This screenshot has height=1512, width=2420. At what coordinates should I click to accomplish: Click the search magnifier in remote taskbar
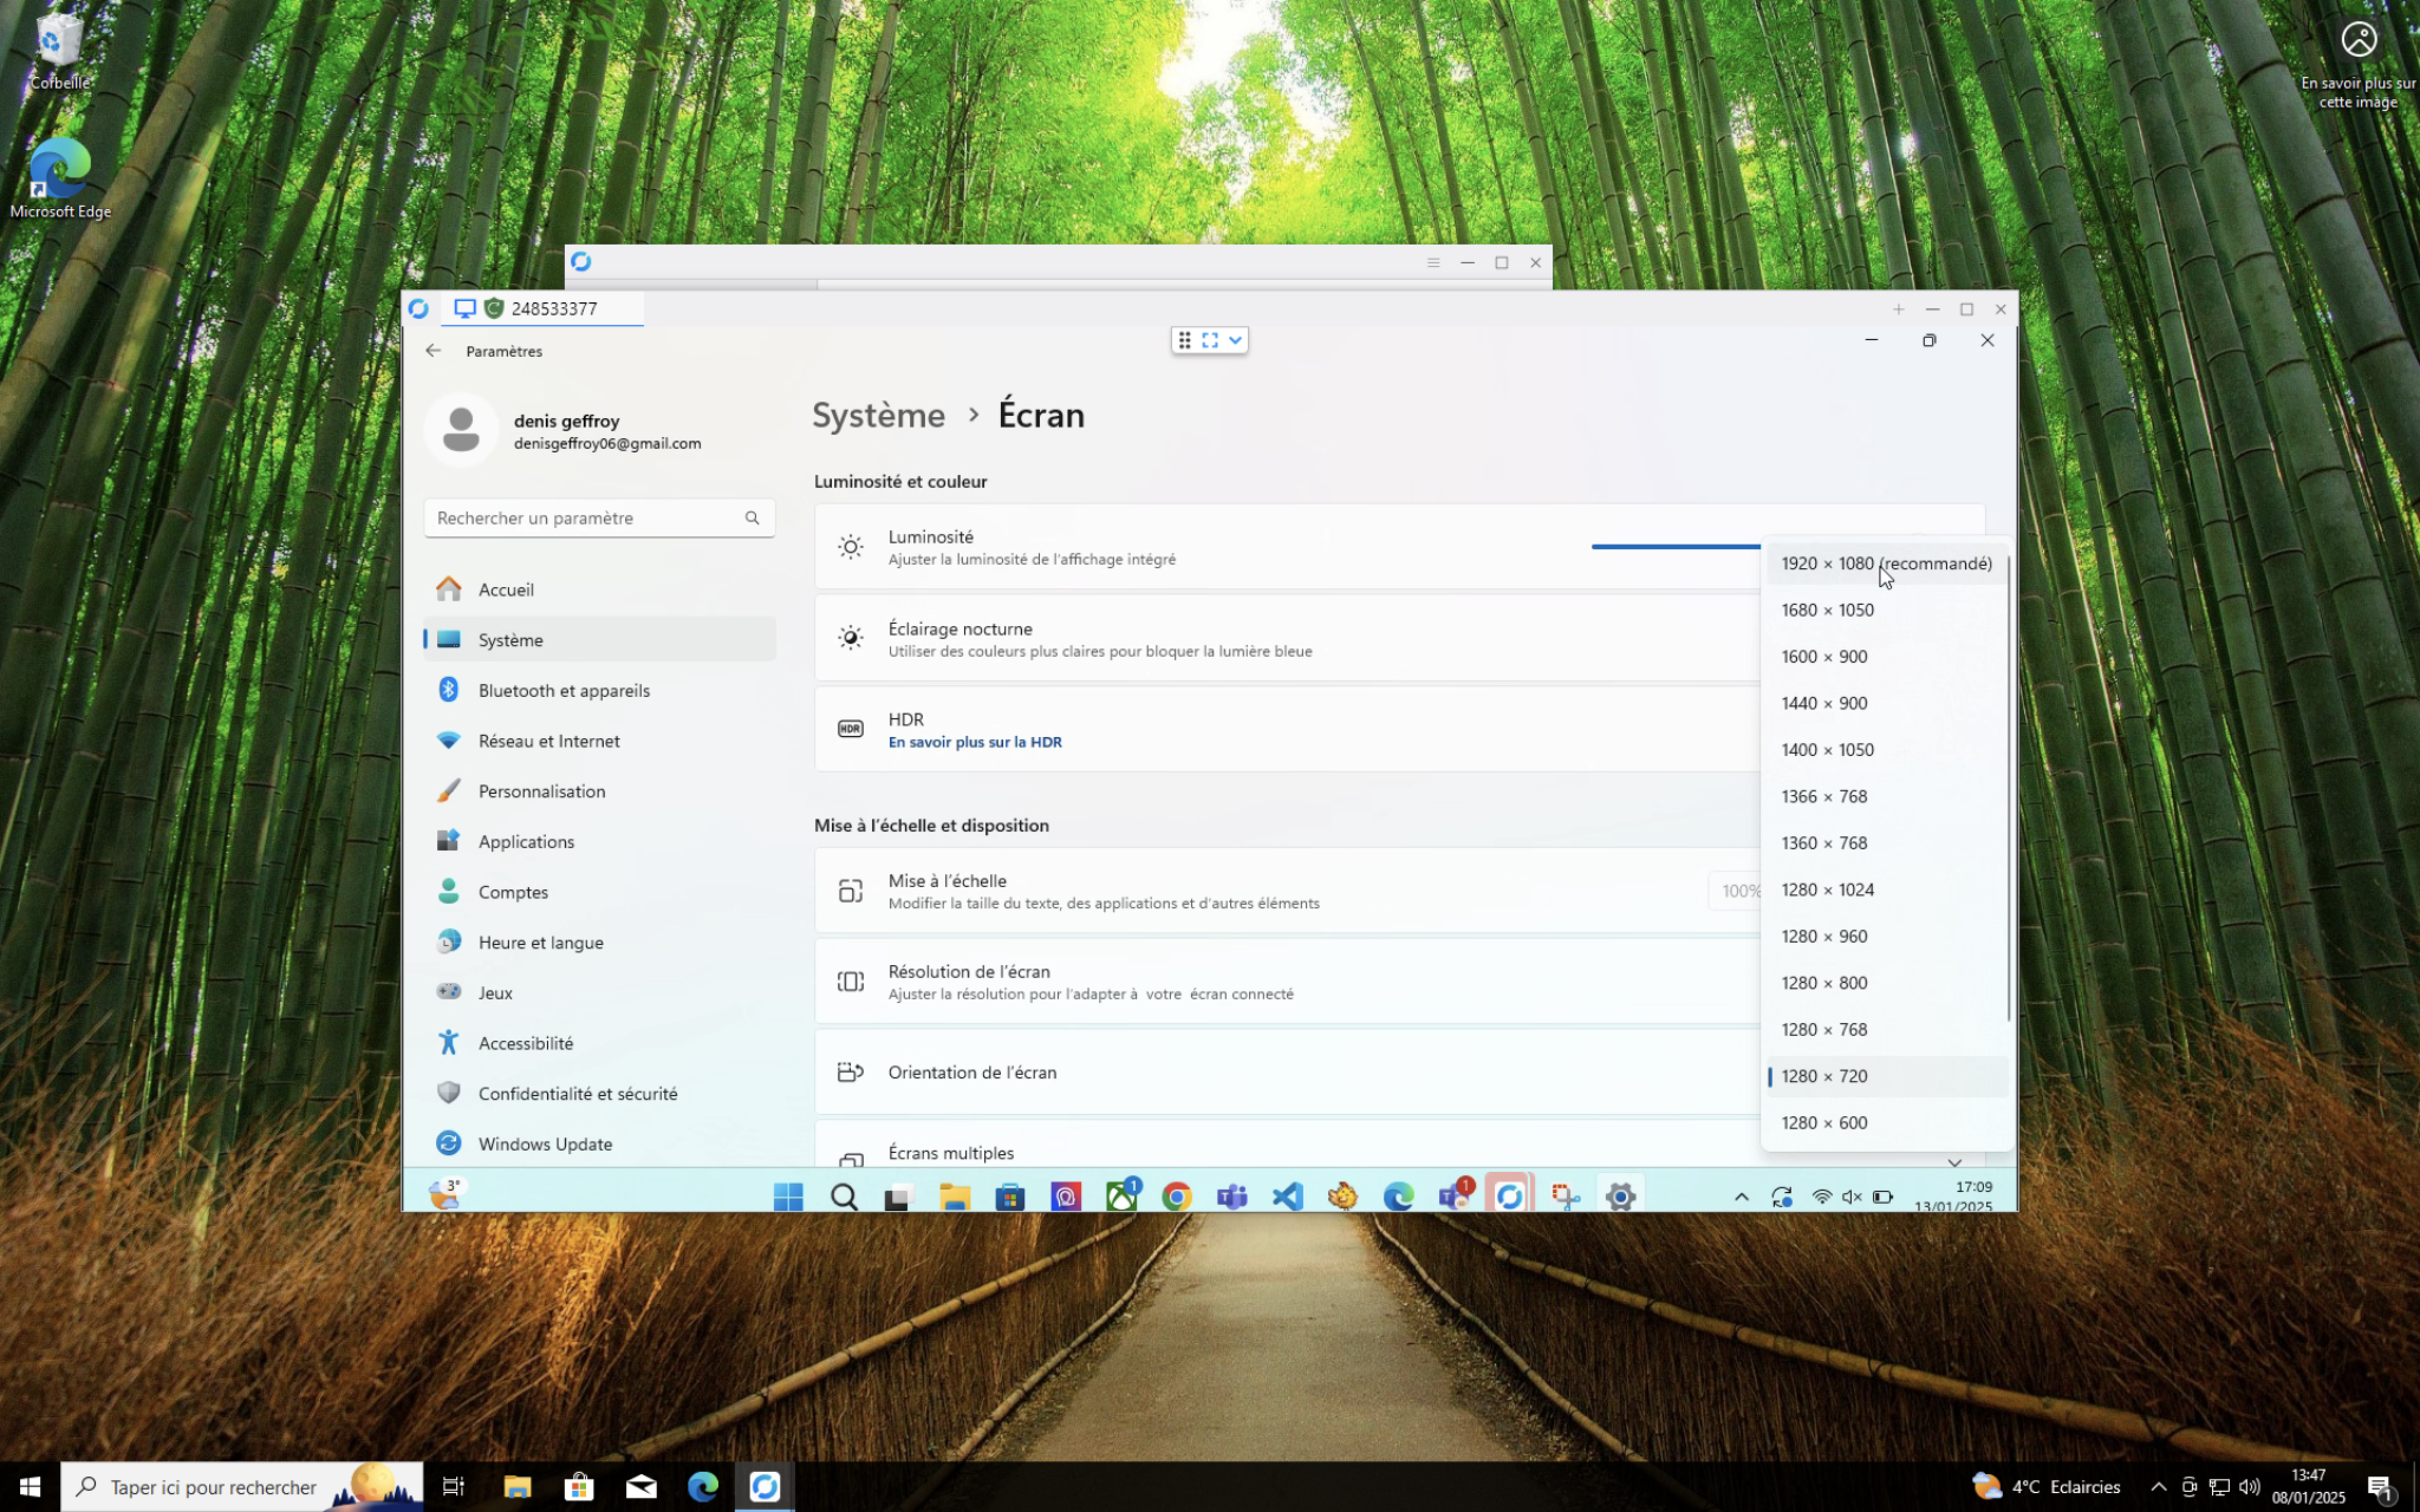coord(844,1196)
